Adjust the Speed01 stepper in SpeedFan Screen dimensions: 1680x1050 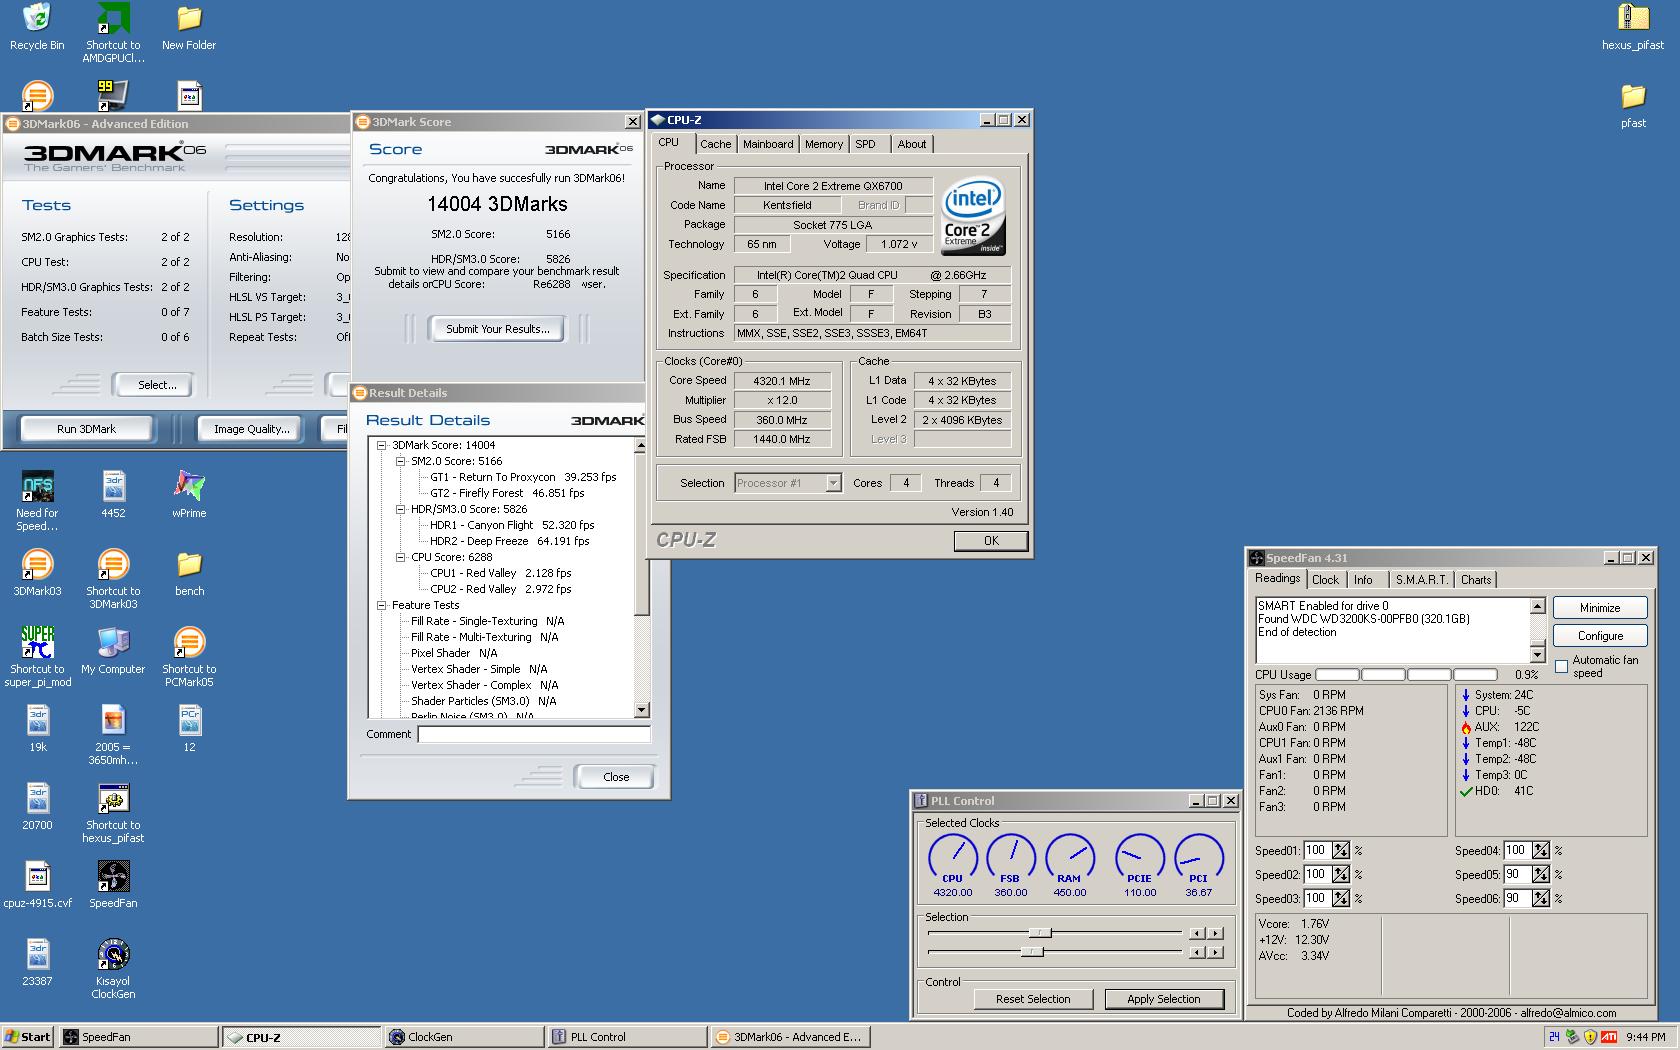(x=1340, y=851)
